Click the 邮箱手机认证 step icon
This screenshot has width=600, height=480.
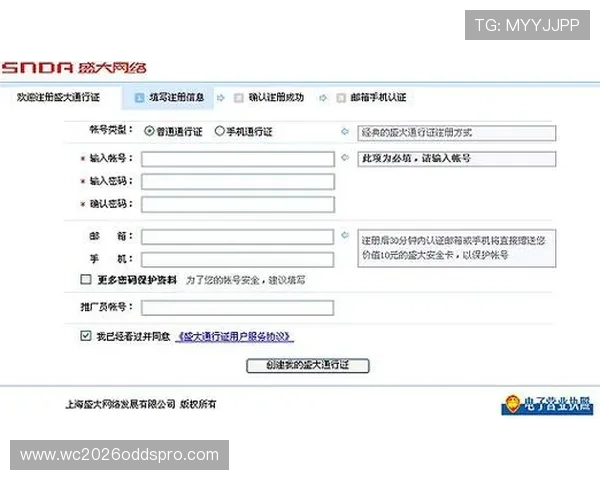click(341, 98)
